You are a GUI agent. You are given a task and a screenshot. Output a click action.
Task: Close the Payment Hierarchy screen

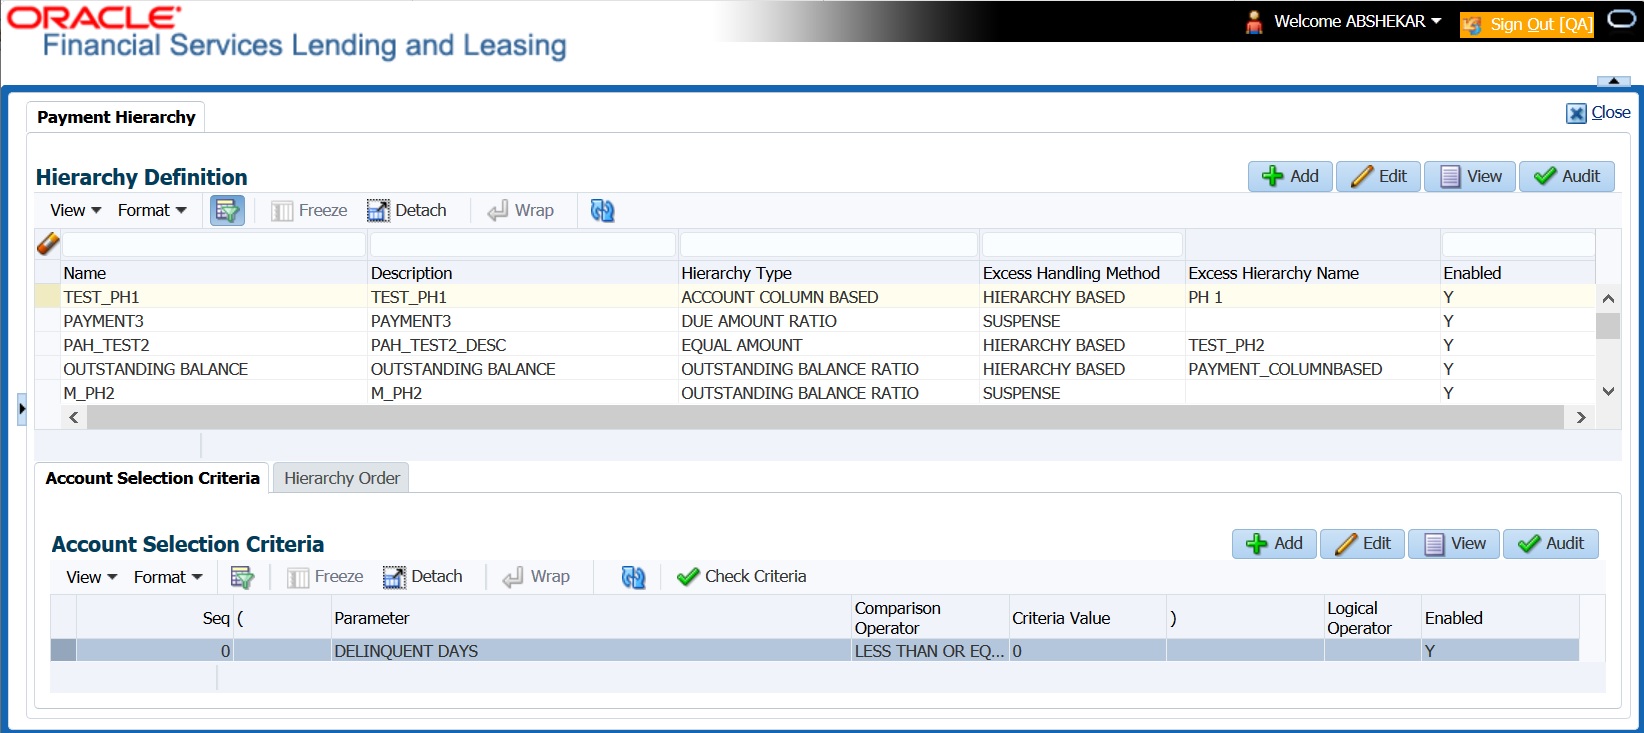[1598, 113]
